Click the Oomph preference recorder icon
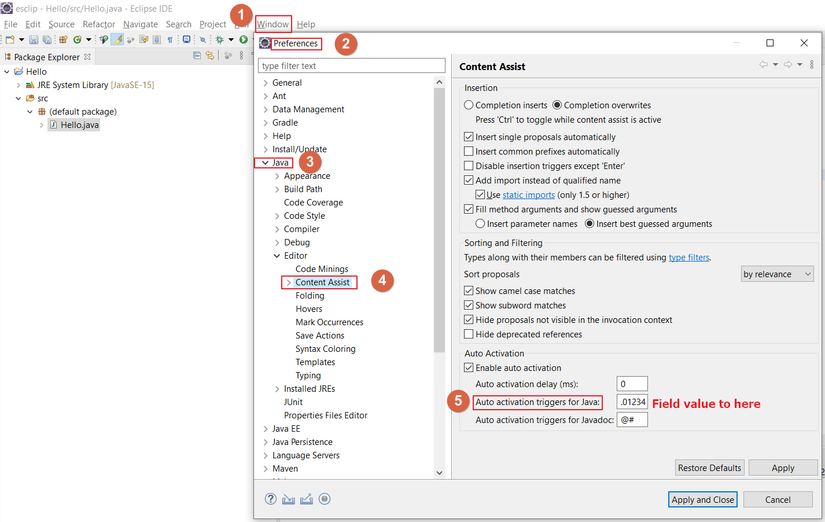The image size is (825, 522). (325, 499)
